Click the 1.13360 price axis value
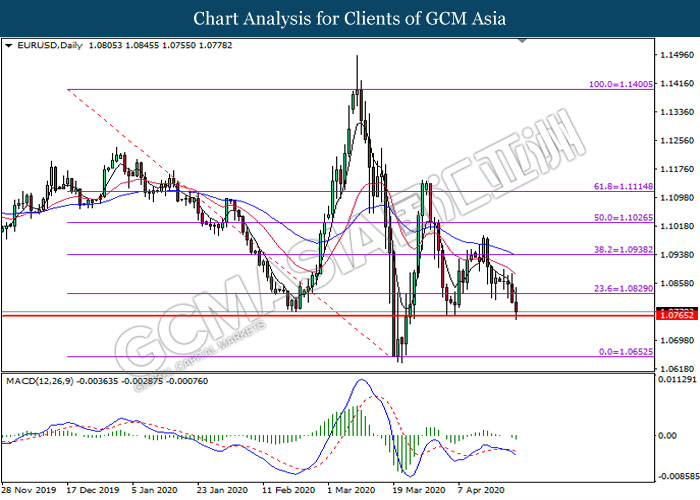The width and height of the screenshot is (700, 500). click(x=677, y=112)
